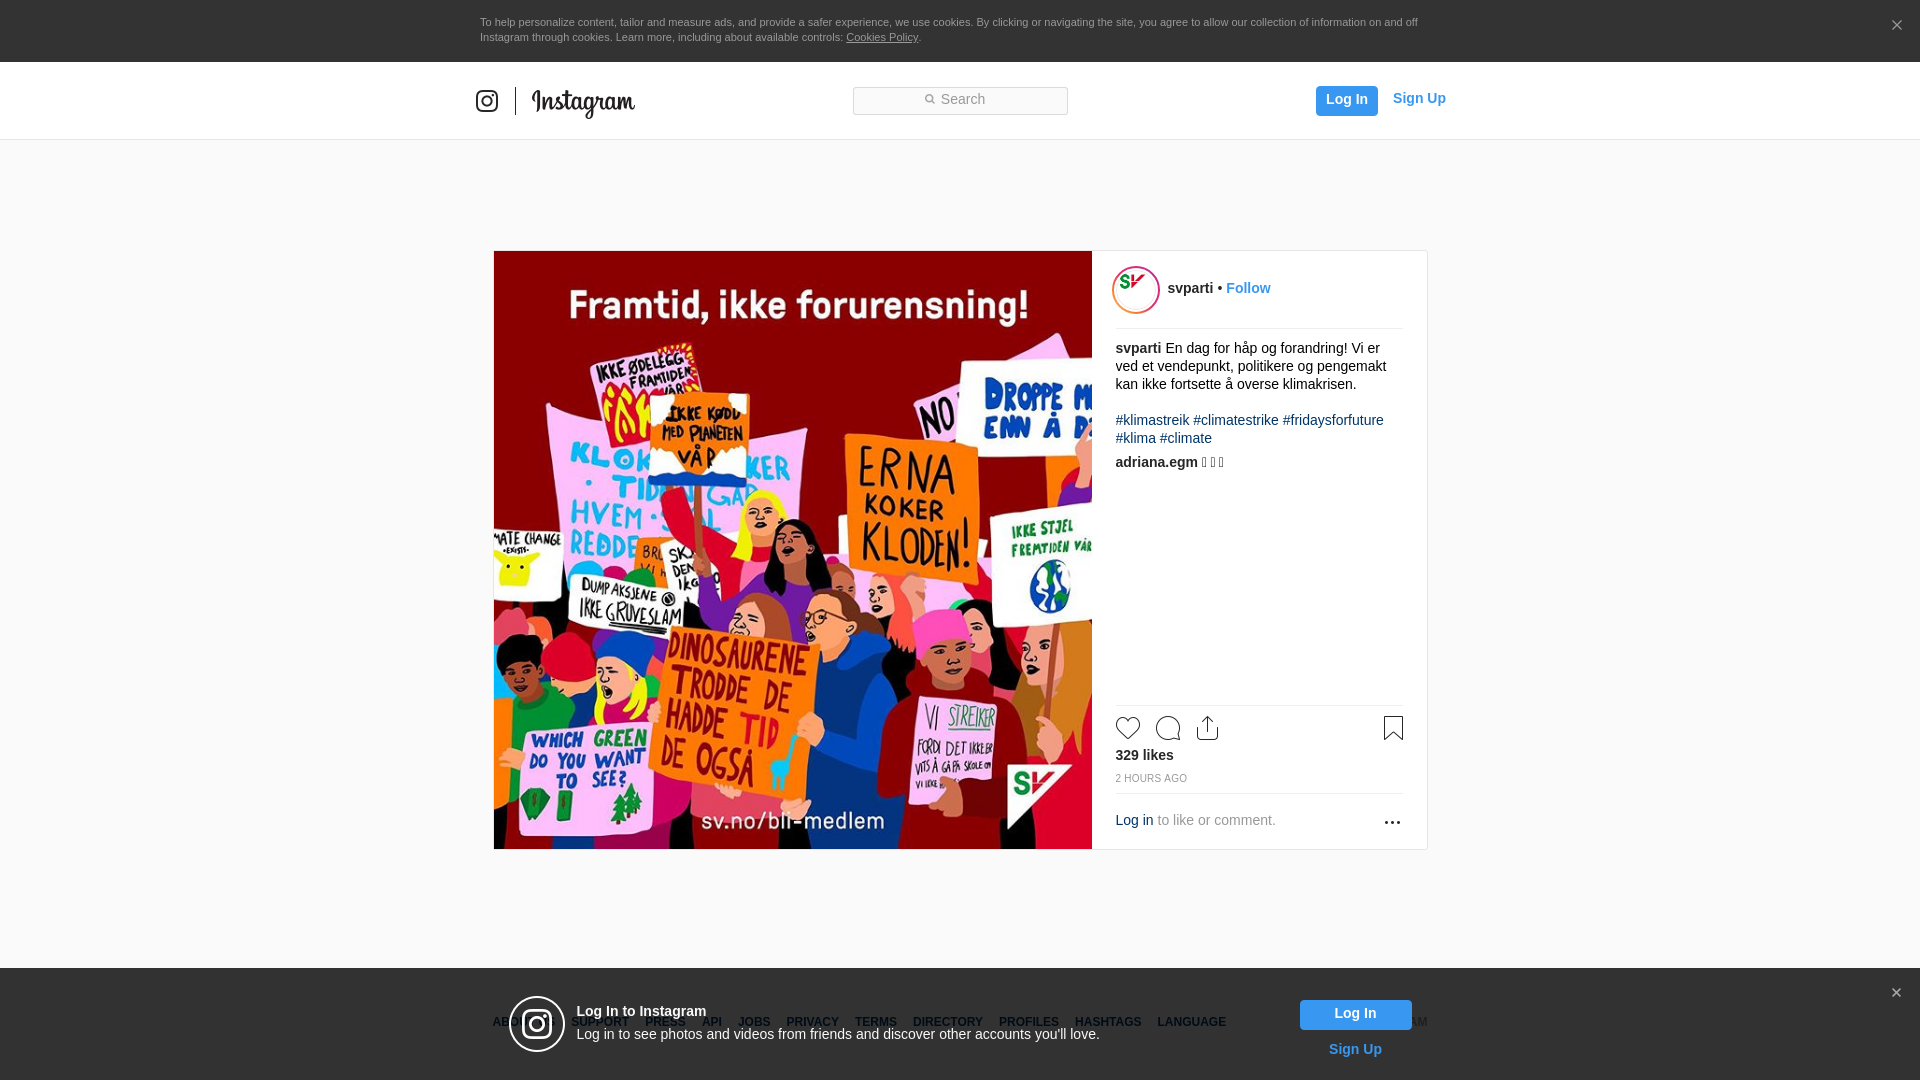Image resolution: width=1920 pixels, height=1080 pixels.
Task: Open the svparti profile avatar
Action: pos(1136,290)
